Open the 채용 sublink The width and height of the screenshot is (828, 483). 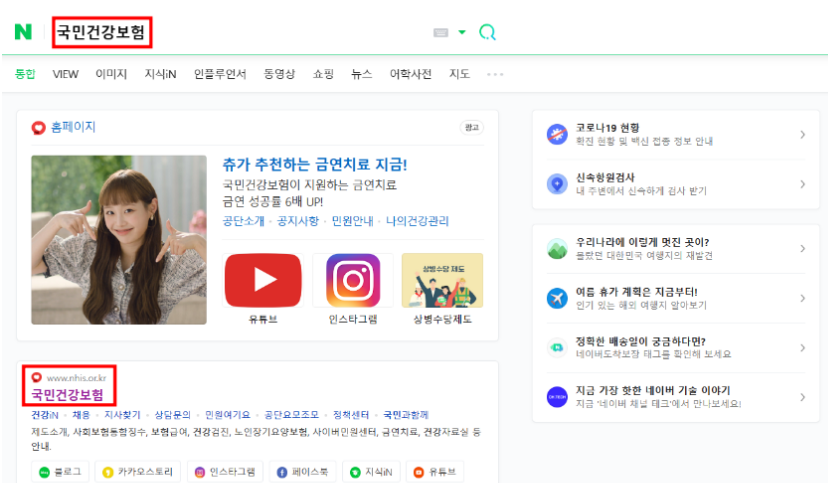click(81, 415)
